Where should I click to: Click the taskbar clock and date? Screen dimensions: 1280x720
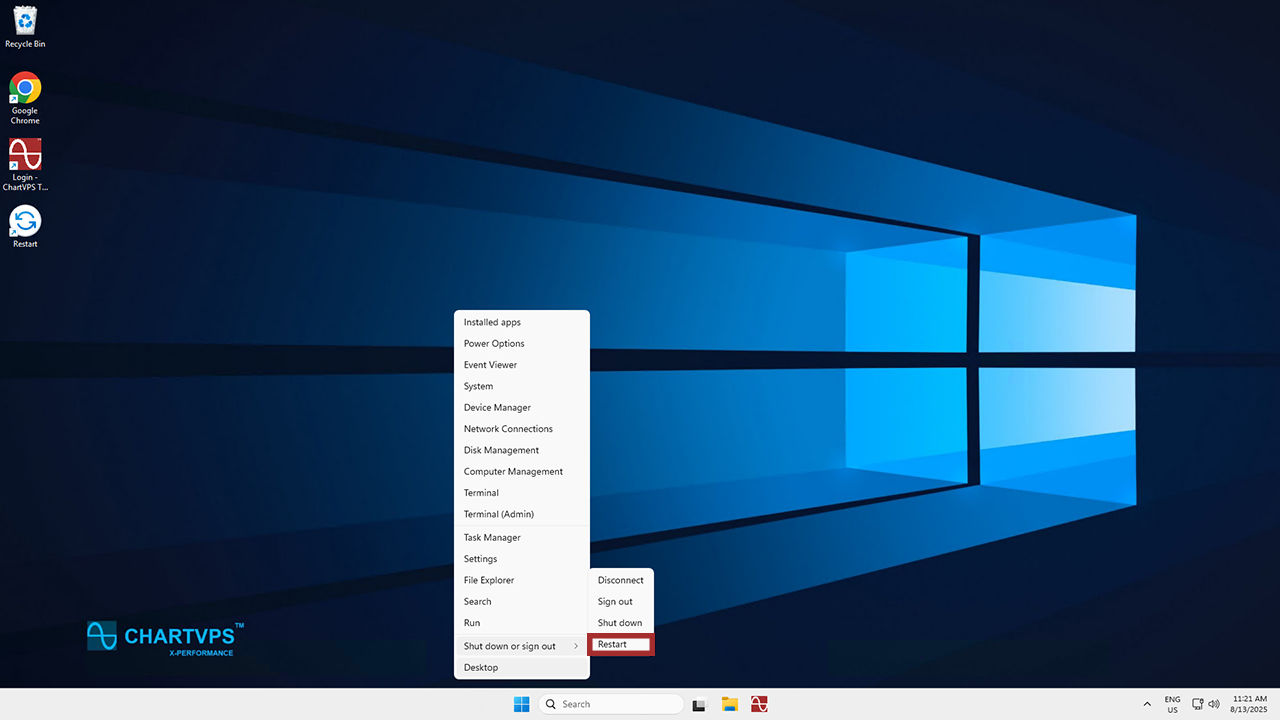(x=1250, y=704)
